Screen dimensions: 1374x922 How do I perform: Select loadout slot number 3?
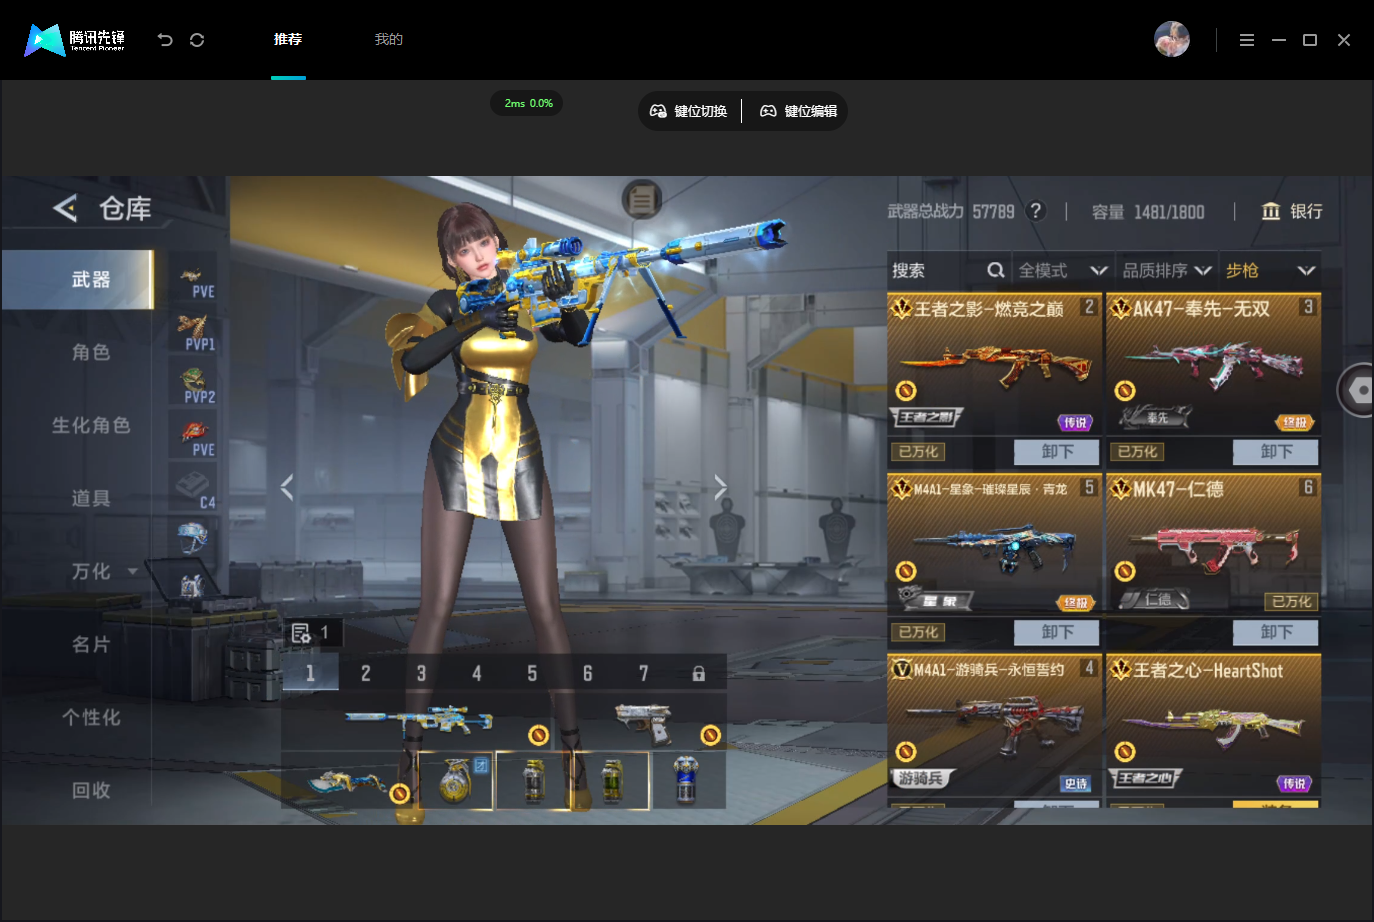click(421, 673)
